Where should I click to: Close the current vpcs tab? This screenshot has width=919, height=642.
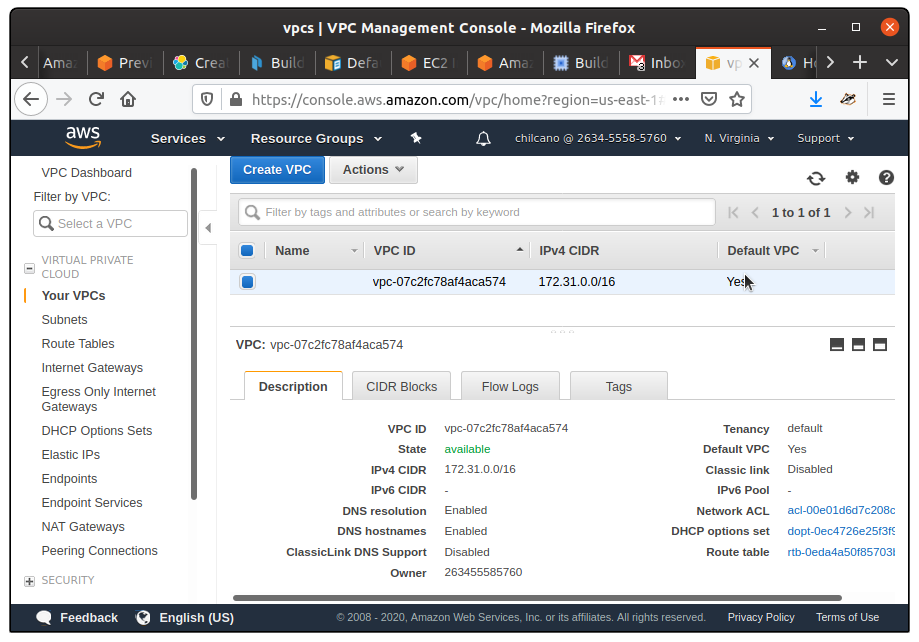754,63
